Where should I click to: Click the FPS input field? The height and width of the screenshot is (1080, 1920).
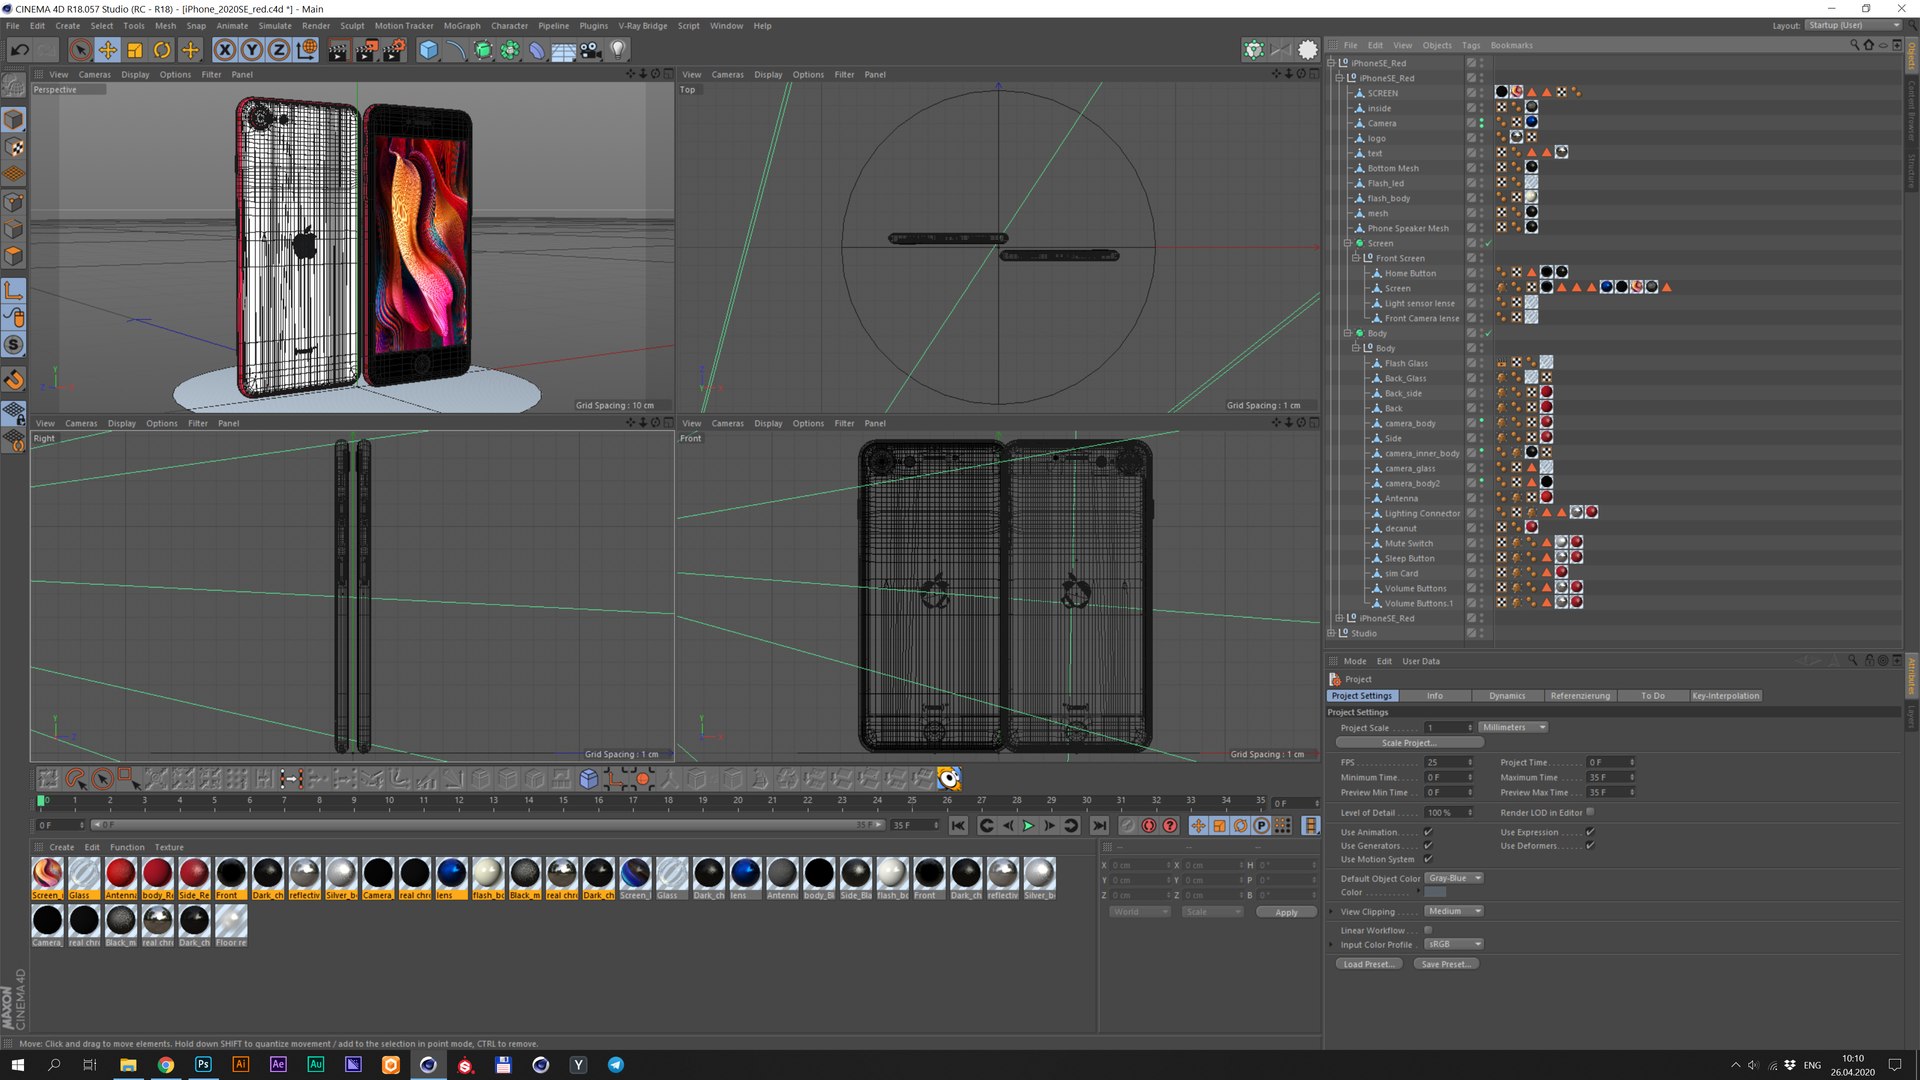pos(1449,763)
